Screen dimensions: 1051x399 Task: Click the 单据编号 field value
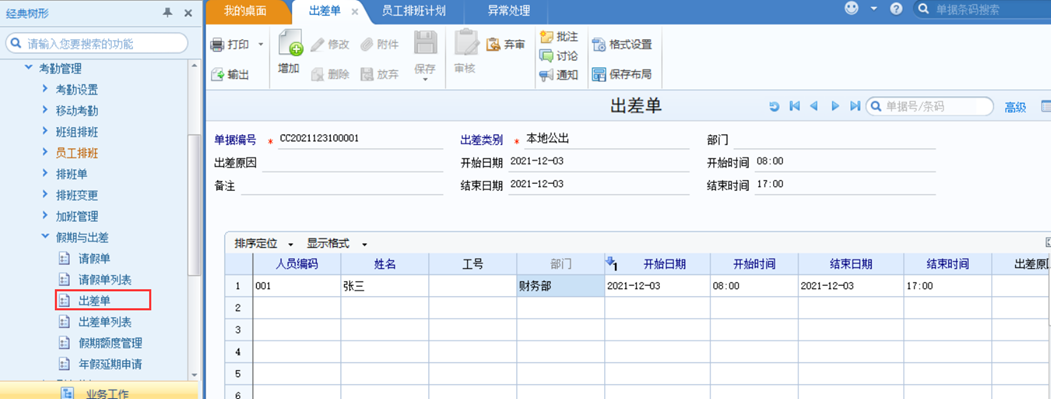coord(319,139)
